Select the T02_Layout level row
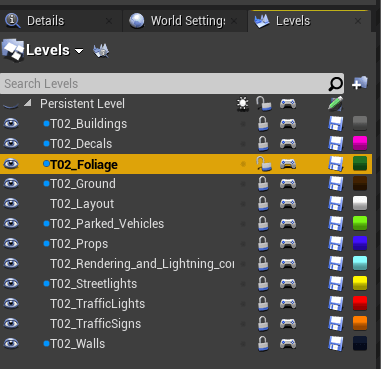 [x=186, y=204]
